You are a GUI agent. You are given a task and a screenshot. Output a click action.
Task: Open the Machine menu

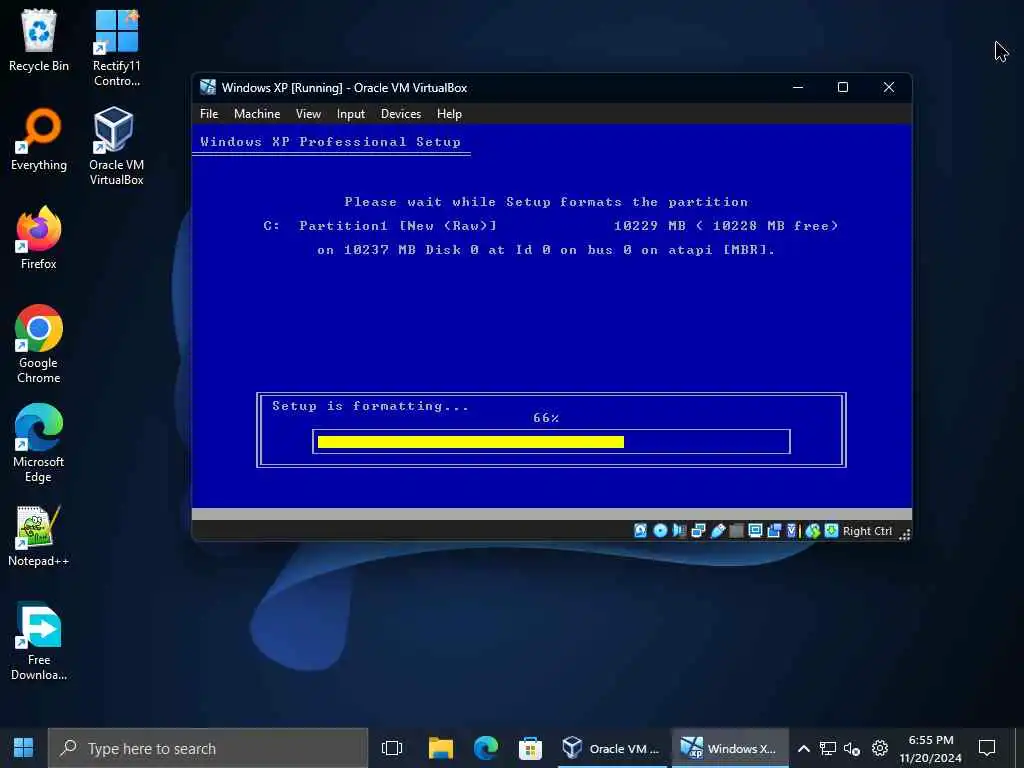coord(257,114)
